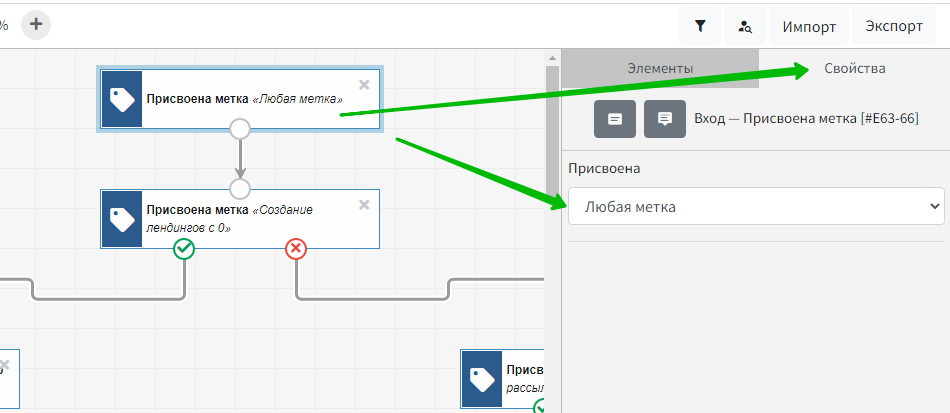The height and width of the screenshot is (413, 950).
Task: Click output connector under «Любая метка» block
Action: 240,128
